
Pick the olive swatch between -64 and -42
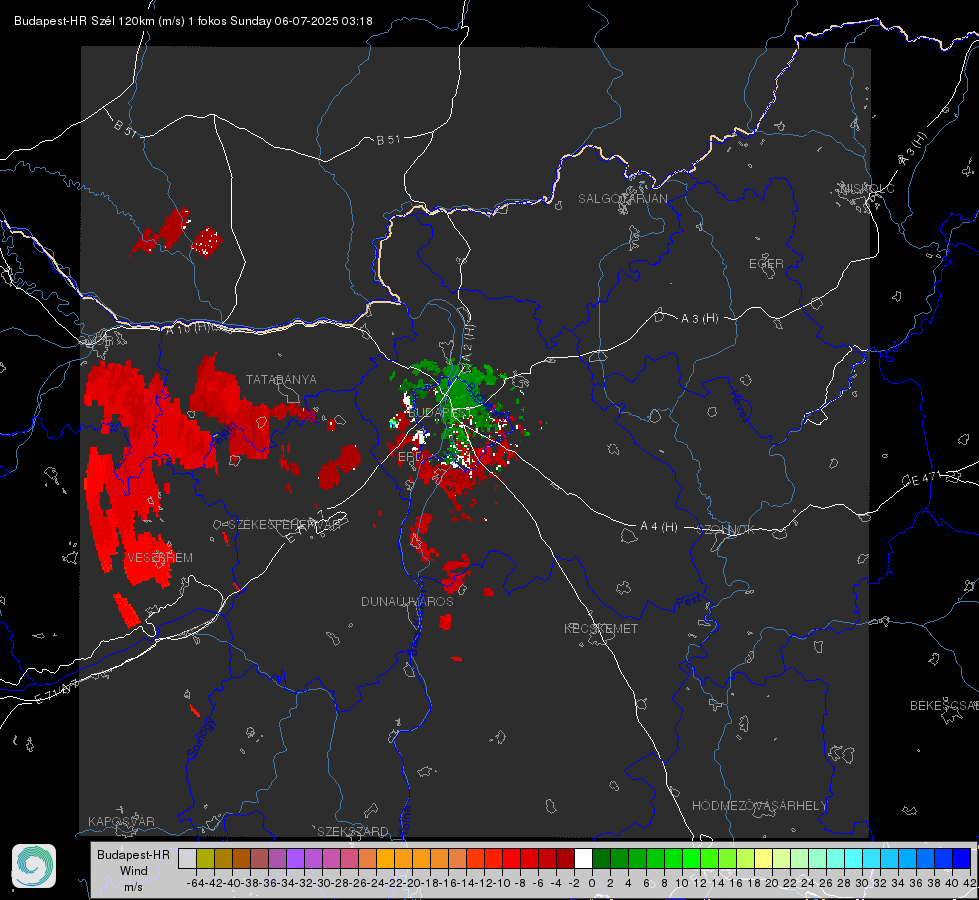[205, 858]
